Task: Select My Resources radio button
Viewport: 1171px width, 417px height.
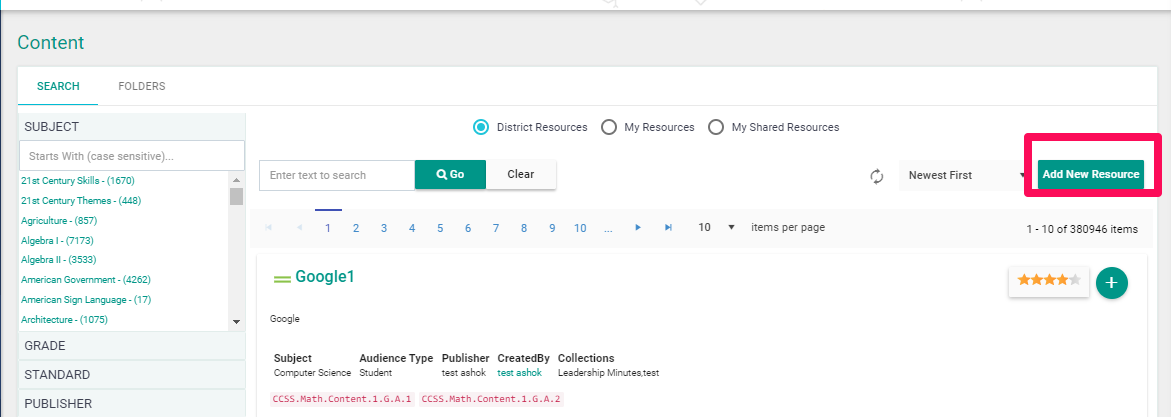Action: [609, 127]
